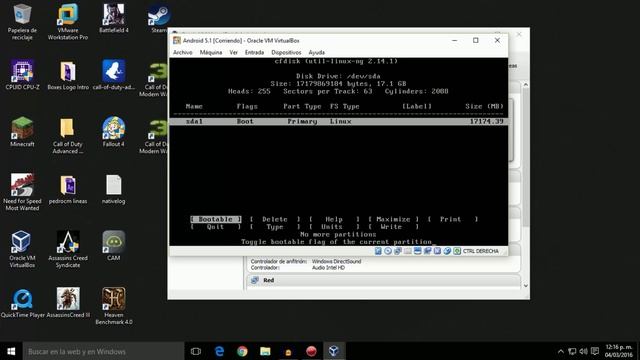640x360 pixels.
Task: Click the Maximize option in cfdisk
Action: (x=393, y=219)
